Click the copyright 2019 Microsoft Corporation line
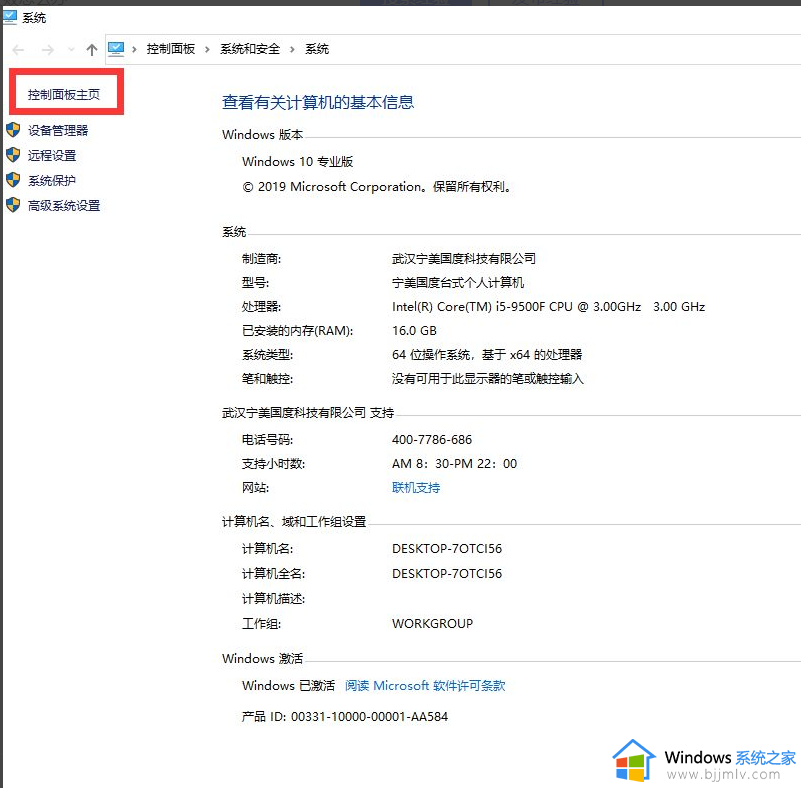Image resolution: width=801 pixels, height=788 pixels. point(377,186)
